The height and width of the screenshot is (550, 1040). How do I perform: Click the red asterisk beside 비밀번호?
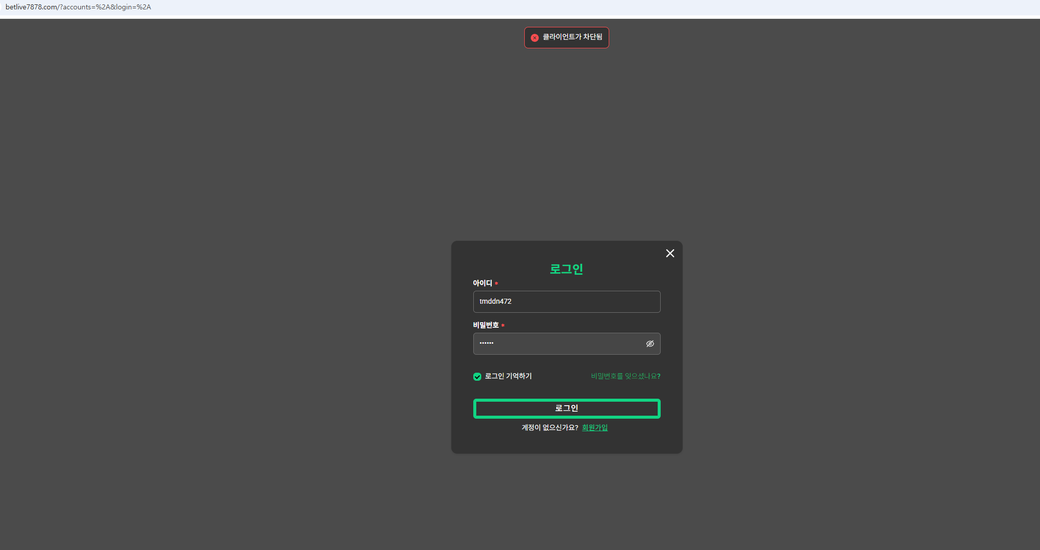coord(503,326)
